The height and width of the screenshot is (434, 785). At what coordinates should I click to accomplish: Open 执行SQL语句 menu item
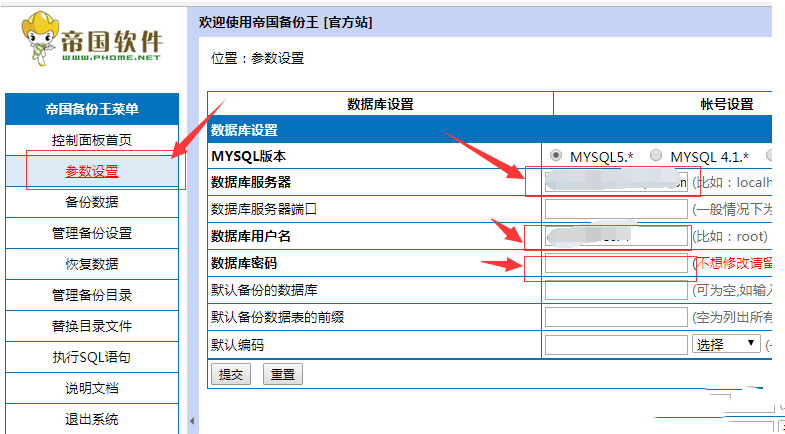click(x=92, y=357)
